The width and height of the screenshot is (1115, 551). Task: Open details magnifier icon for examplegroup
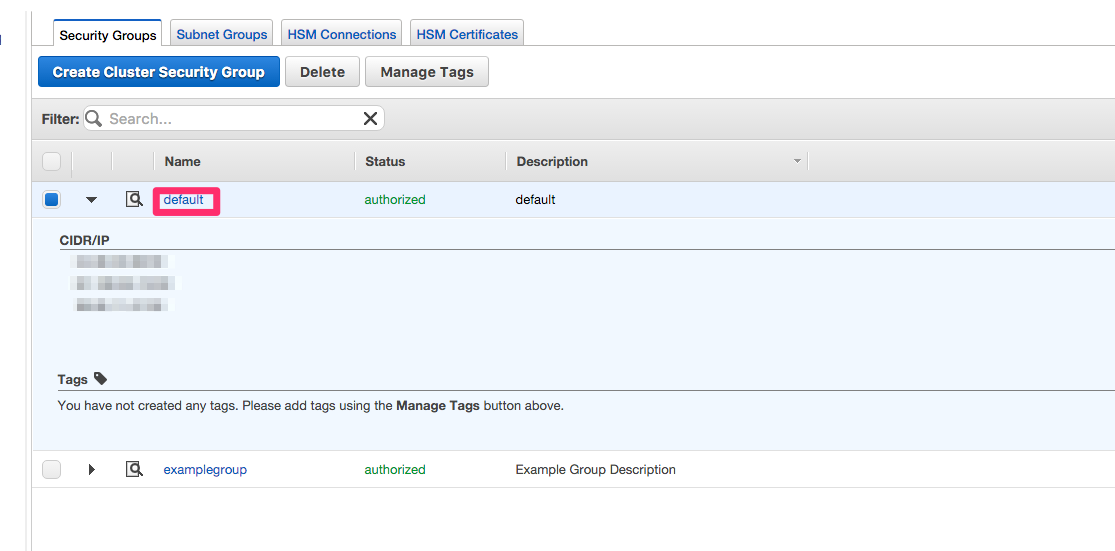pyautogui.click(x=134, y=469)
